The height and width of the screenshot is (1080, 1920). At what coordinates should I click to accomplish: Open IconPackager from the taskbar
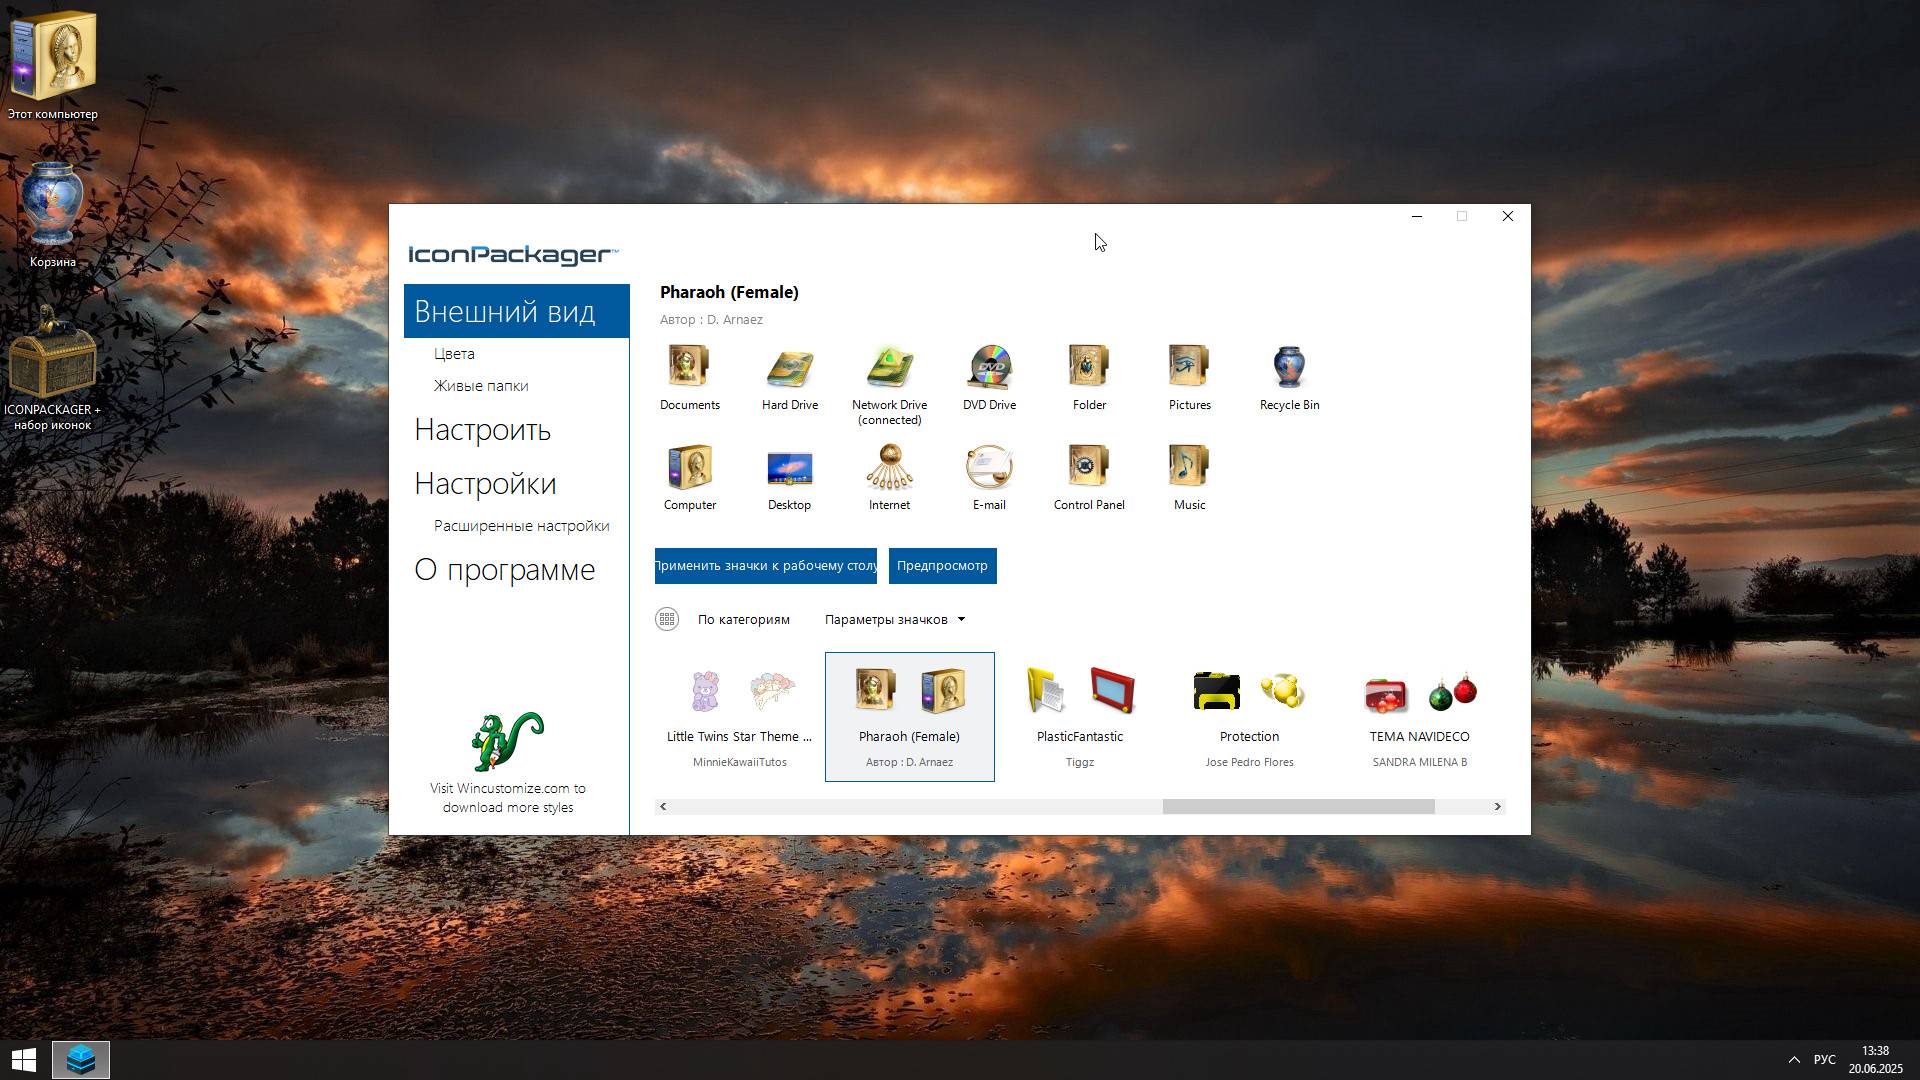click(x=80, y=1059)
